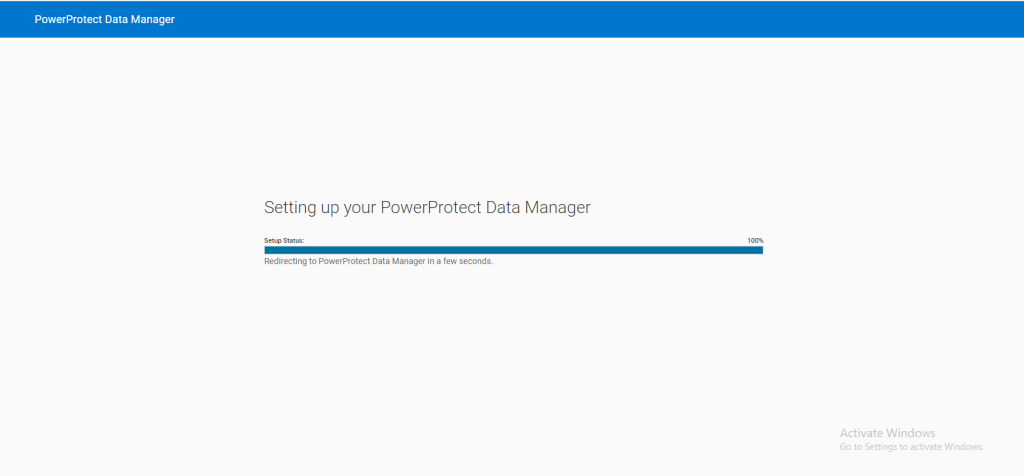1024x476 pixels.
Task: Click the 'Setup Status:' label
Action: point(284,241)
